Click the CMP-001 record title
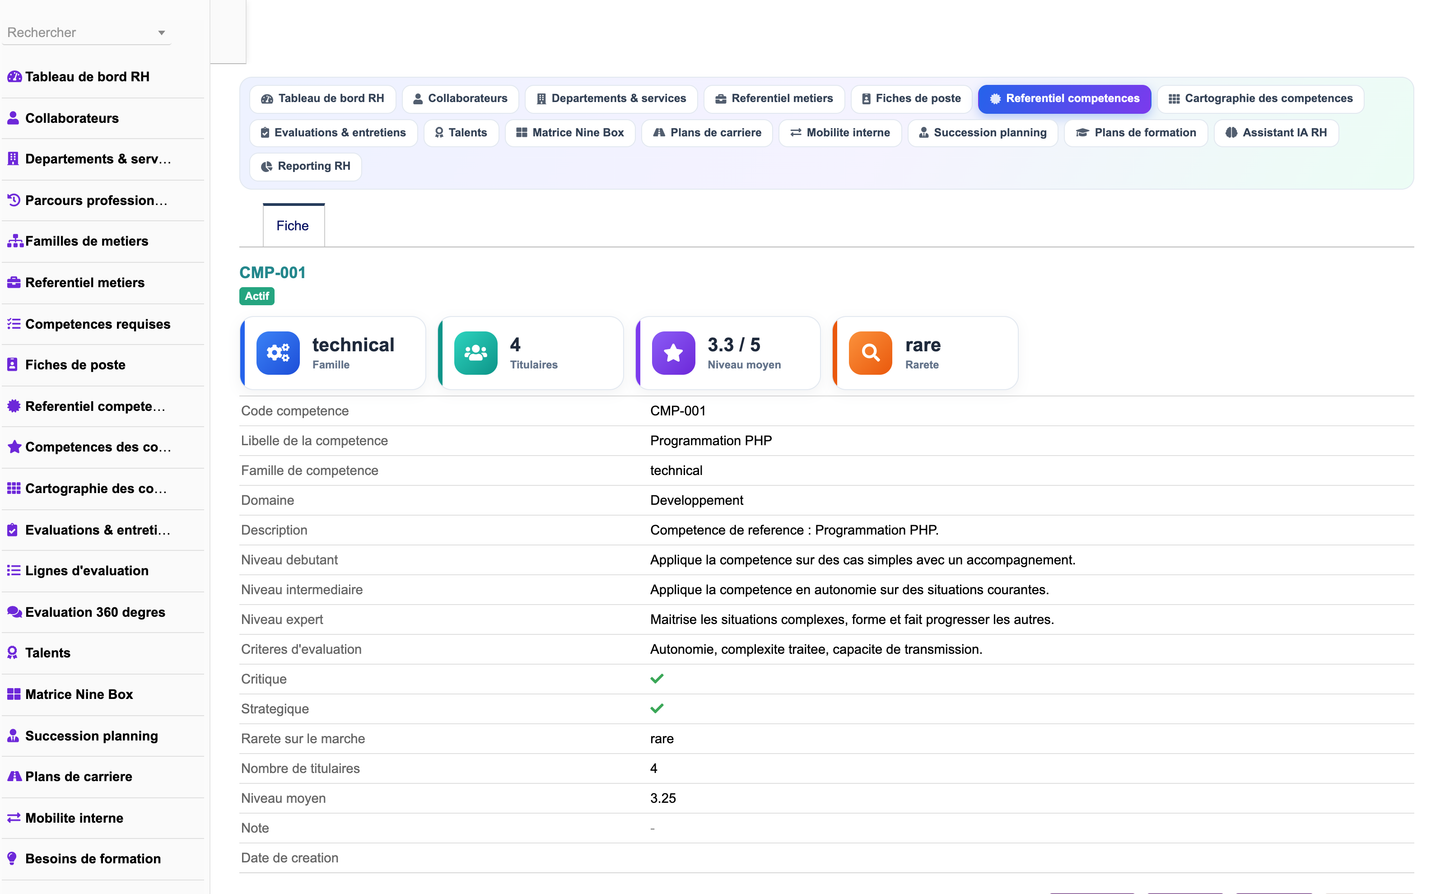Image resolution: width=1445 pixels, height=894 pixels. pyautogui.click(x=273, y=272)
